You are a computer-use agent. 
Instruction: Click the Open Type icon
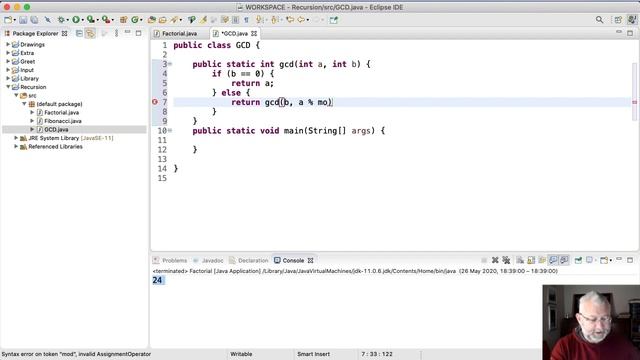pos(152,20)
